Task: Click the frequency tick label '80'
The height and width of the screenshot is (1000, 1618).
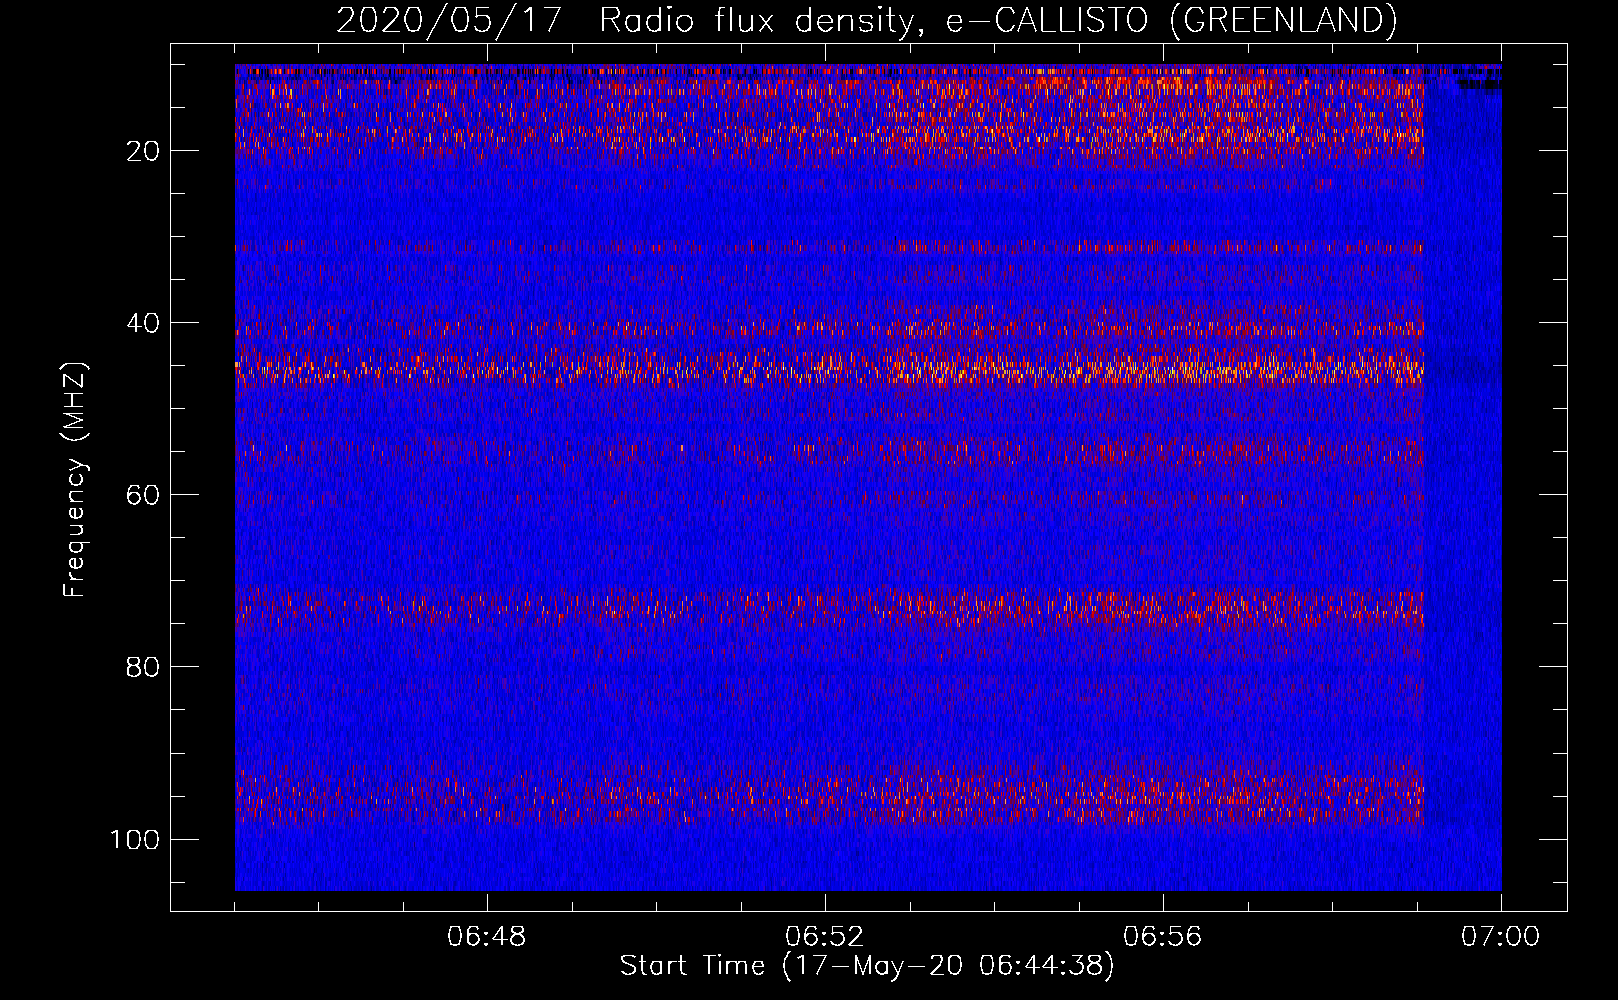Action: (x=143, y=667)
